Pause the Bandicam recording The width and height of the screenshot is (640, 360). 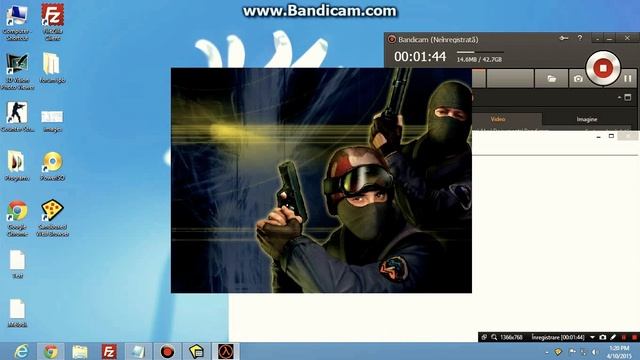pyautogui.click(x=628, y=78)
